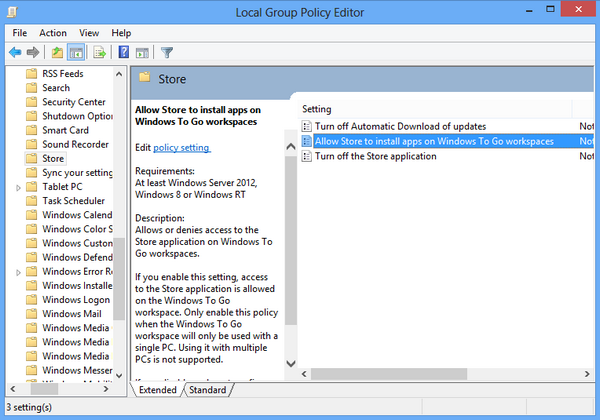This screenshot has width=600, height=420.
Task: Click tree pane horizontal scroll left arrow
Action: (13, 389)
